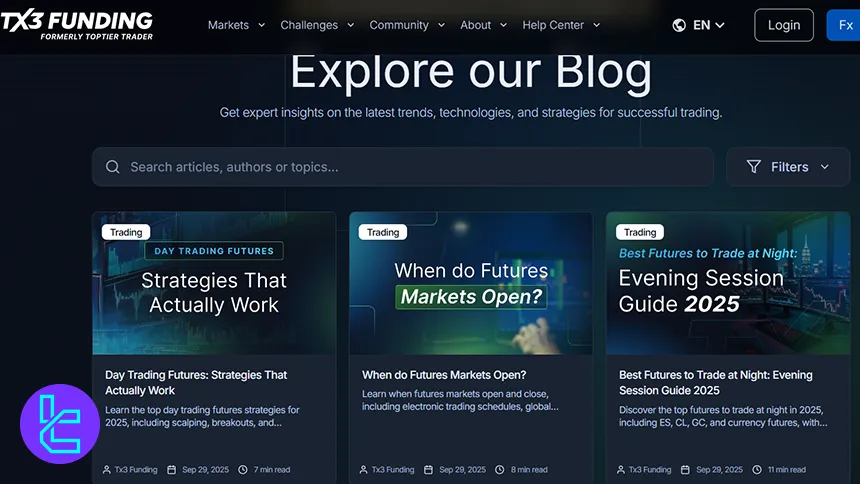Open the Community menu

click(406, 25)
